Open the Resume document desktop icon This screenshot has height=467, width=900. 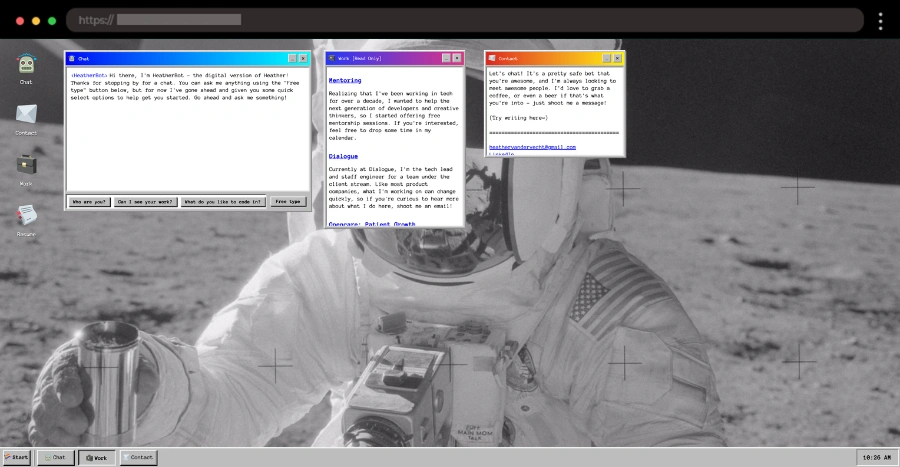point(26,215)
